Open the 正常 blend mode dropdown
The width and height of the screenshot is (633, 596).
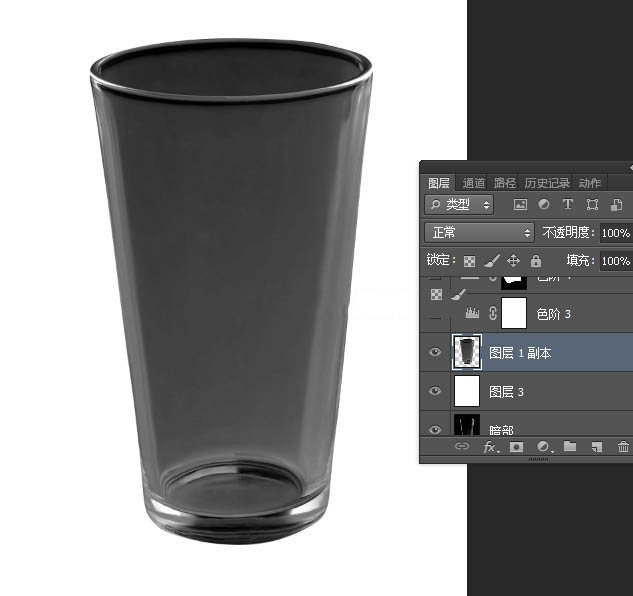[x=479, y=233]
